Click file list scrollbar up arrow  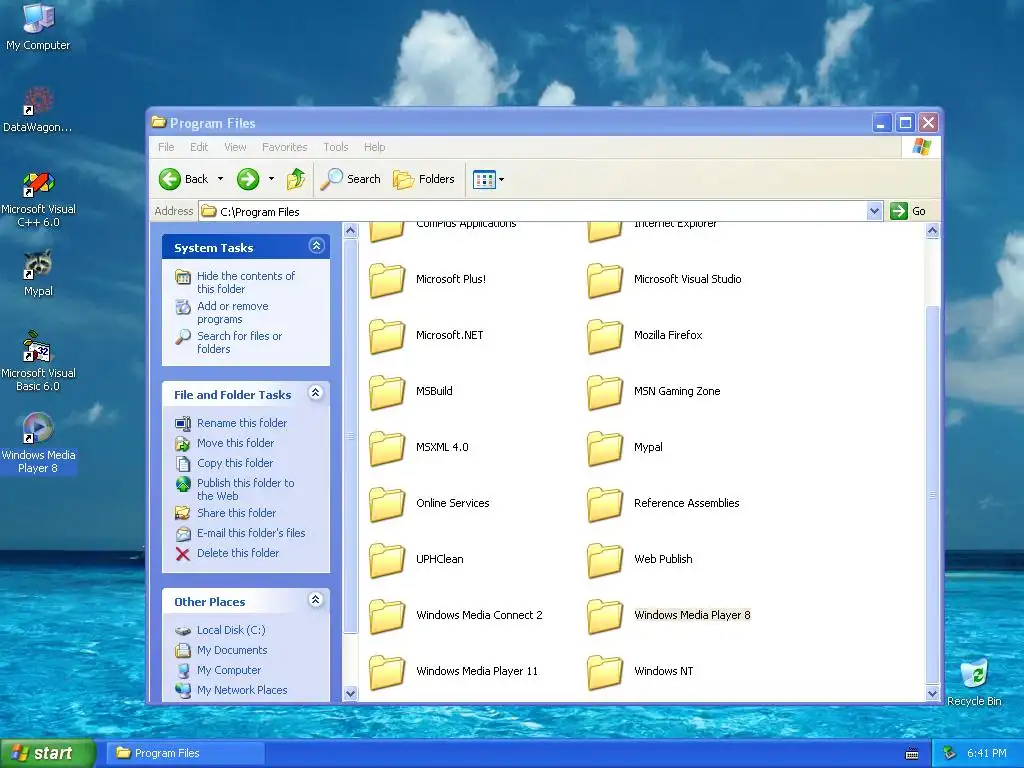click(933, 231)
